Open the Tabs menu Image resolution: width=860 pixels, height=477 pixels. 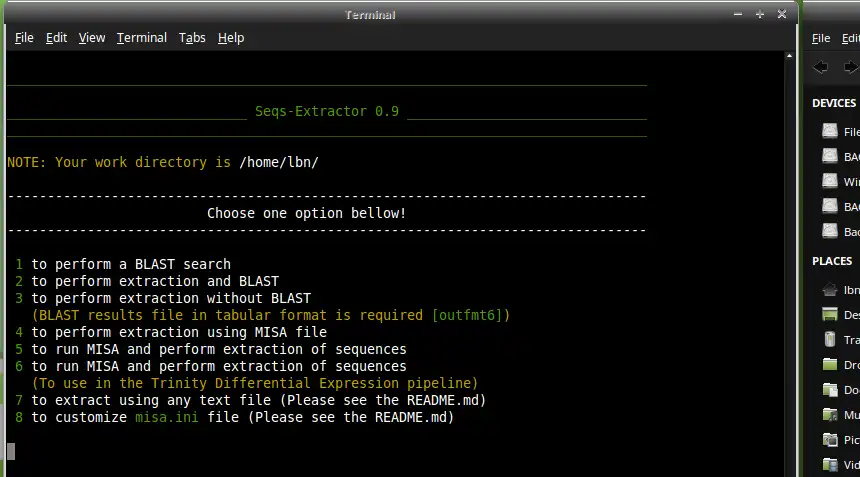tap(192, 38)
